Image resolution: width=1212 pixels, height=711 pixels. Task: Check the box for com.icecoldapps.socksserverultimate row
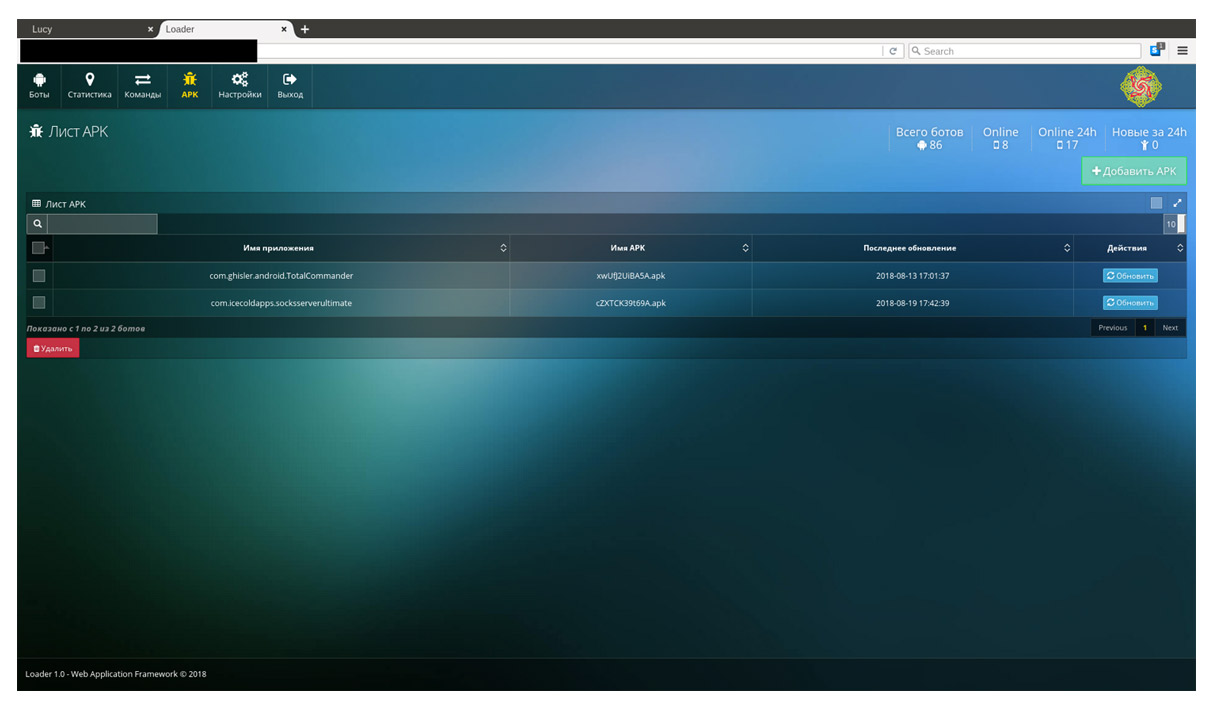(39, 303)
